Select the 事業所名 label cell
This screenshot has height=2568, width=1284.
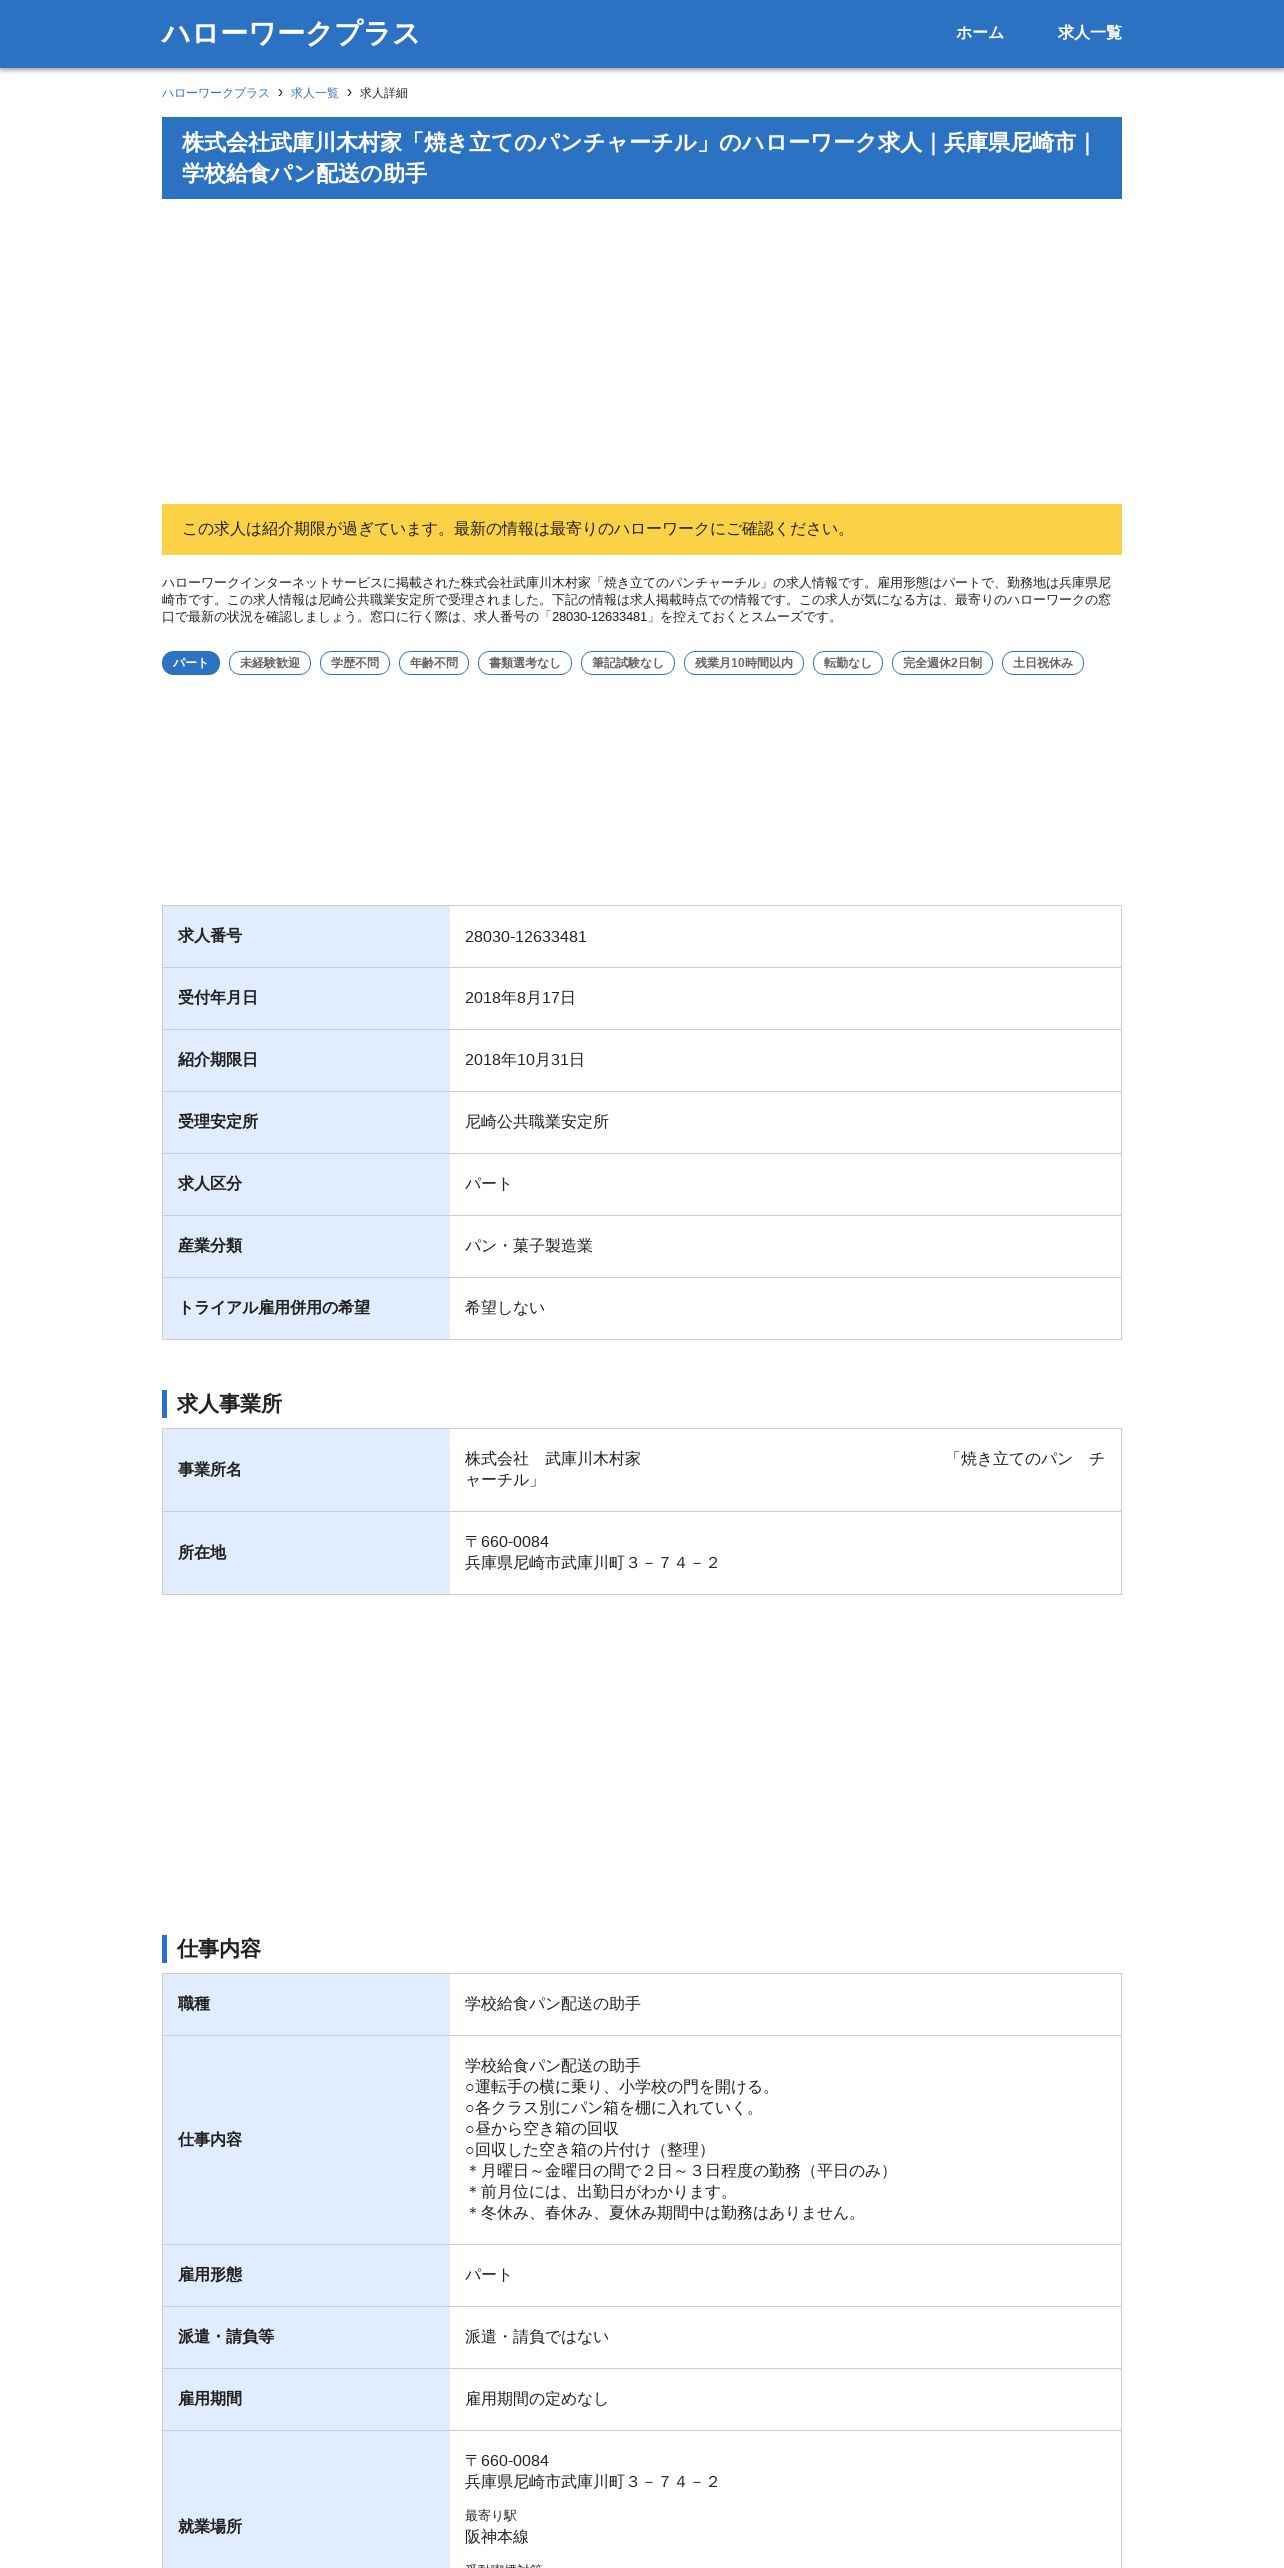click(306, 1470)
